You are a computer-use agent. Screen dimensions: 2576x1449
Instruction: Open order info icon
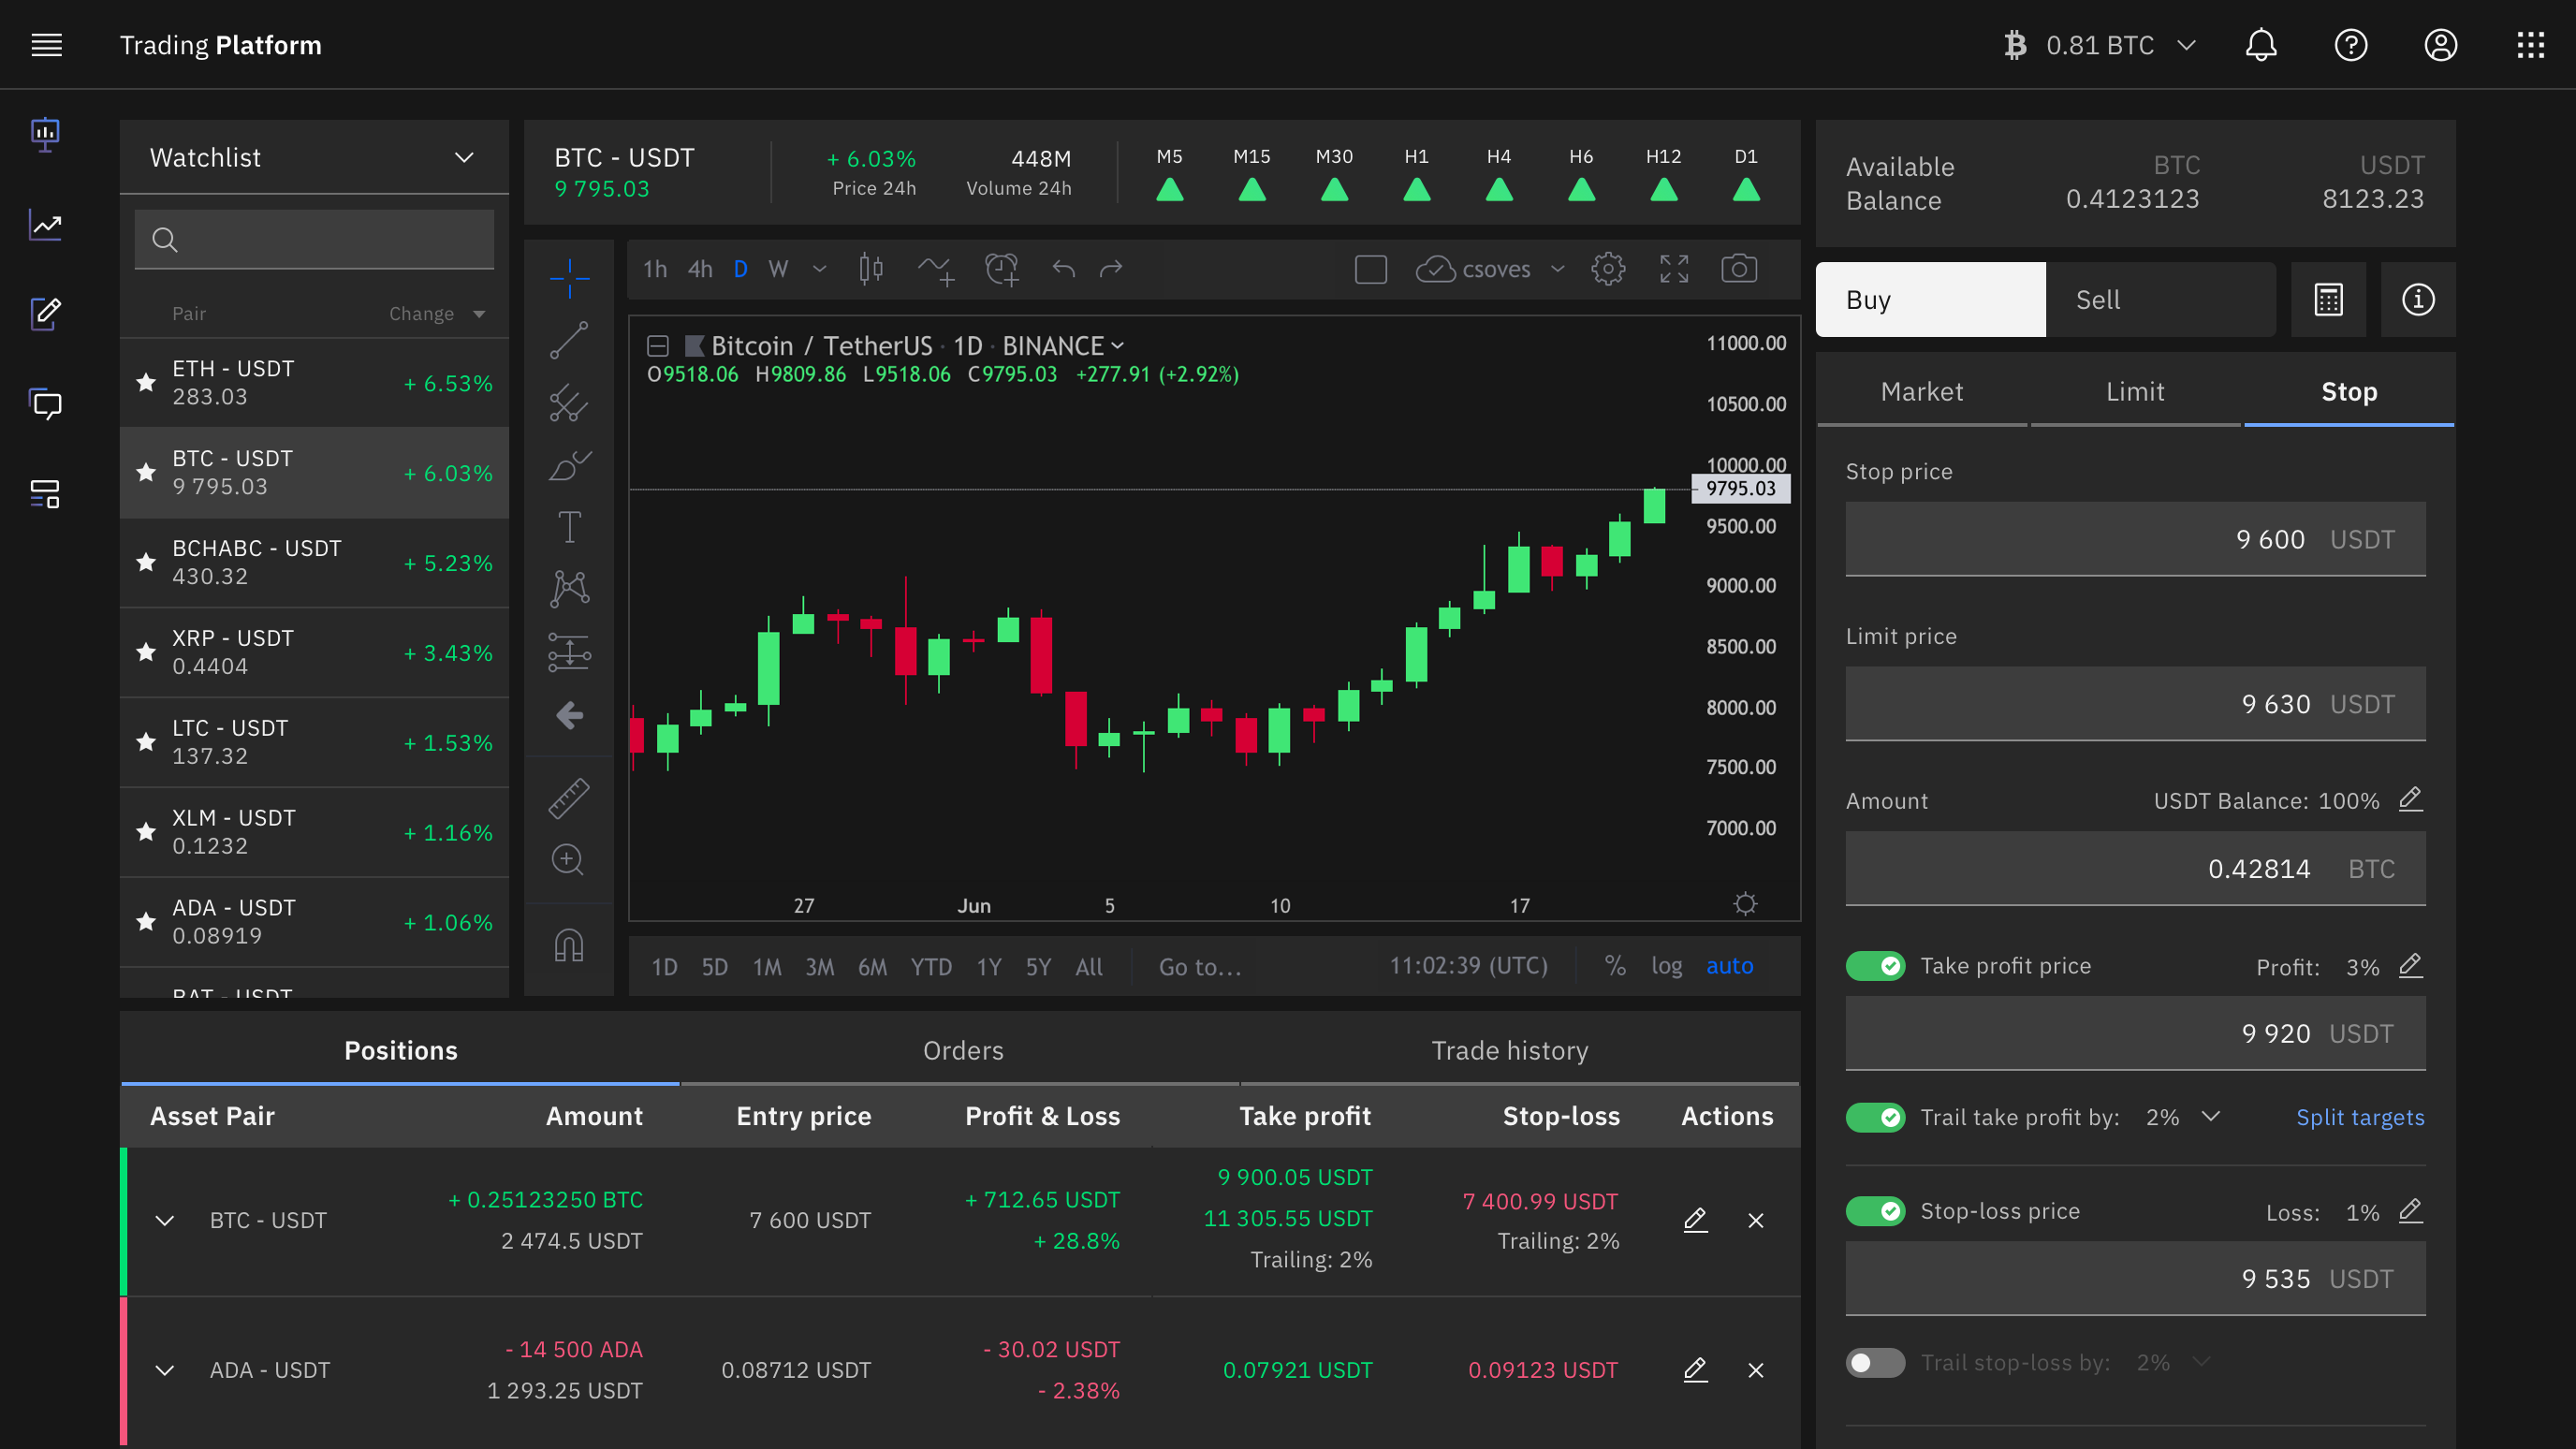click(2418, 300)
